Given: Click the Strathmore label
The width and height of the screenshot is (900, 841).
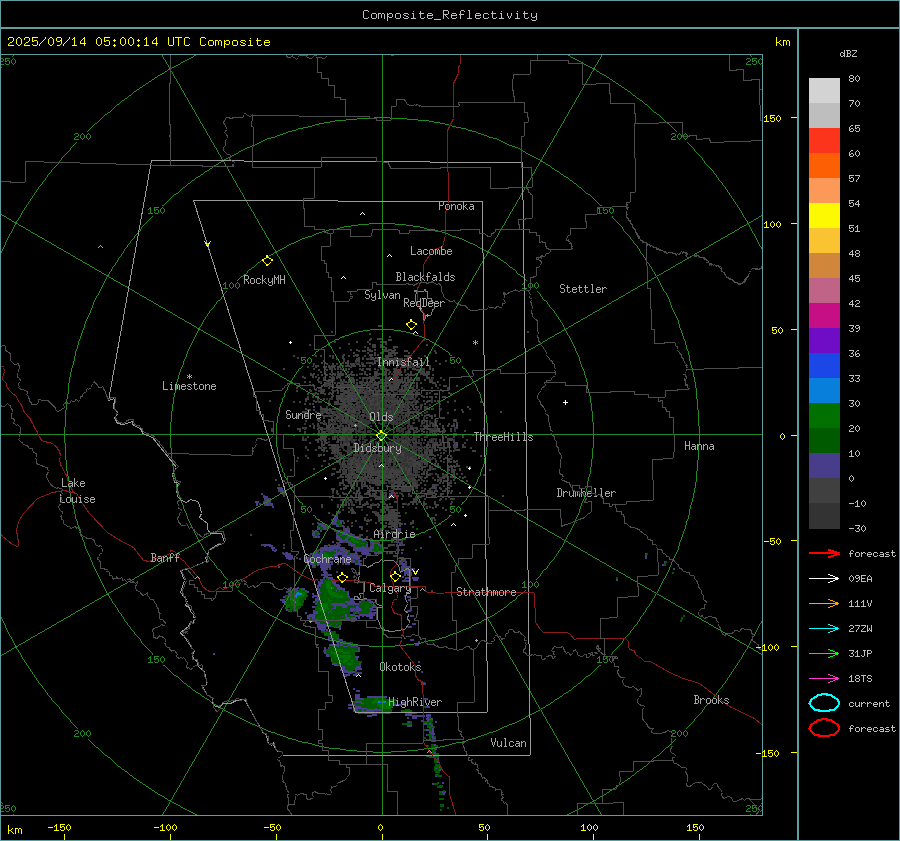Looking at the screenshot, I should [486, 592].
